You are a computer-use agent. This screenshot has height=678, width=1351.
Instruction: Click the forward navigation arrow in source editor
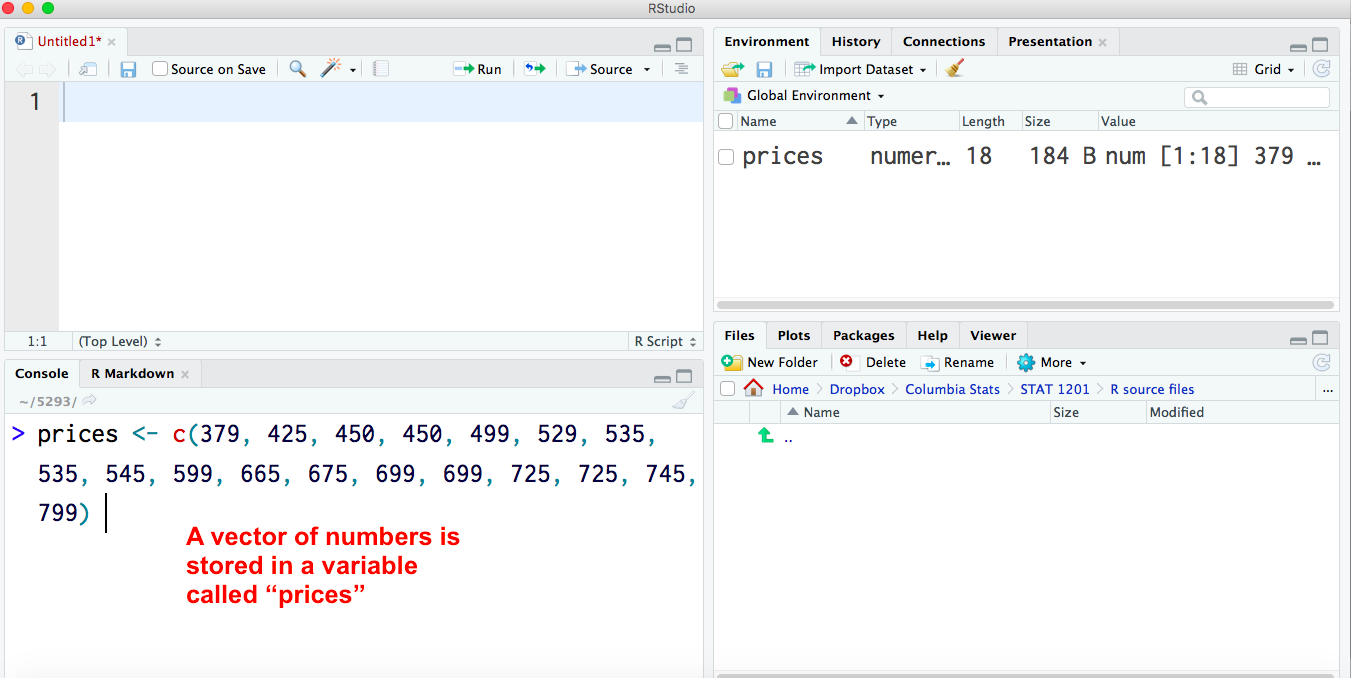click(47, 69)
